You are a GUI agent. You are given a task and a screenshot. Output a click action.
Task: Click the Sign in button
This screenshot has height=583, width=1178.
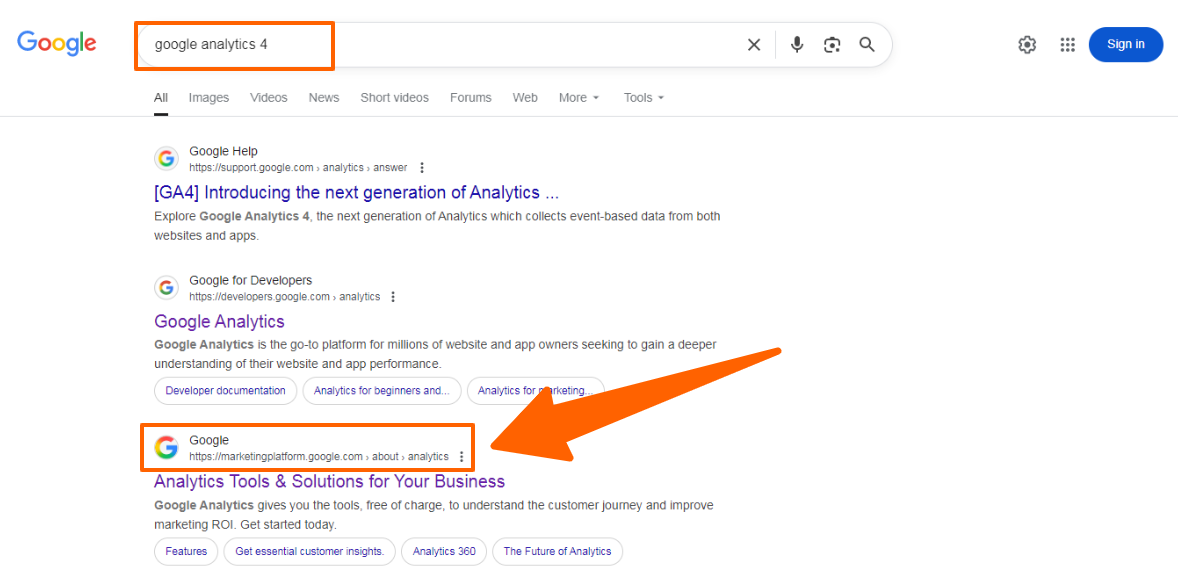coord(1125,44)
